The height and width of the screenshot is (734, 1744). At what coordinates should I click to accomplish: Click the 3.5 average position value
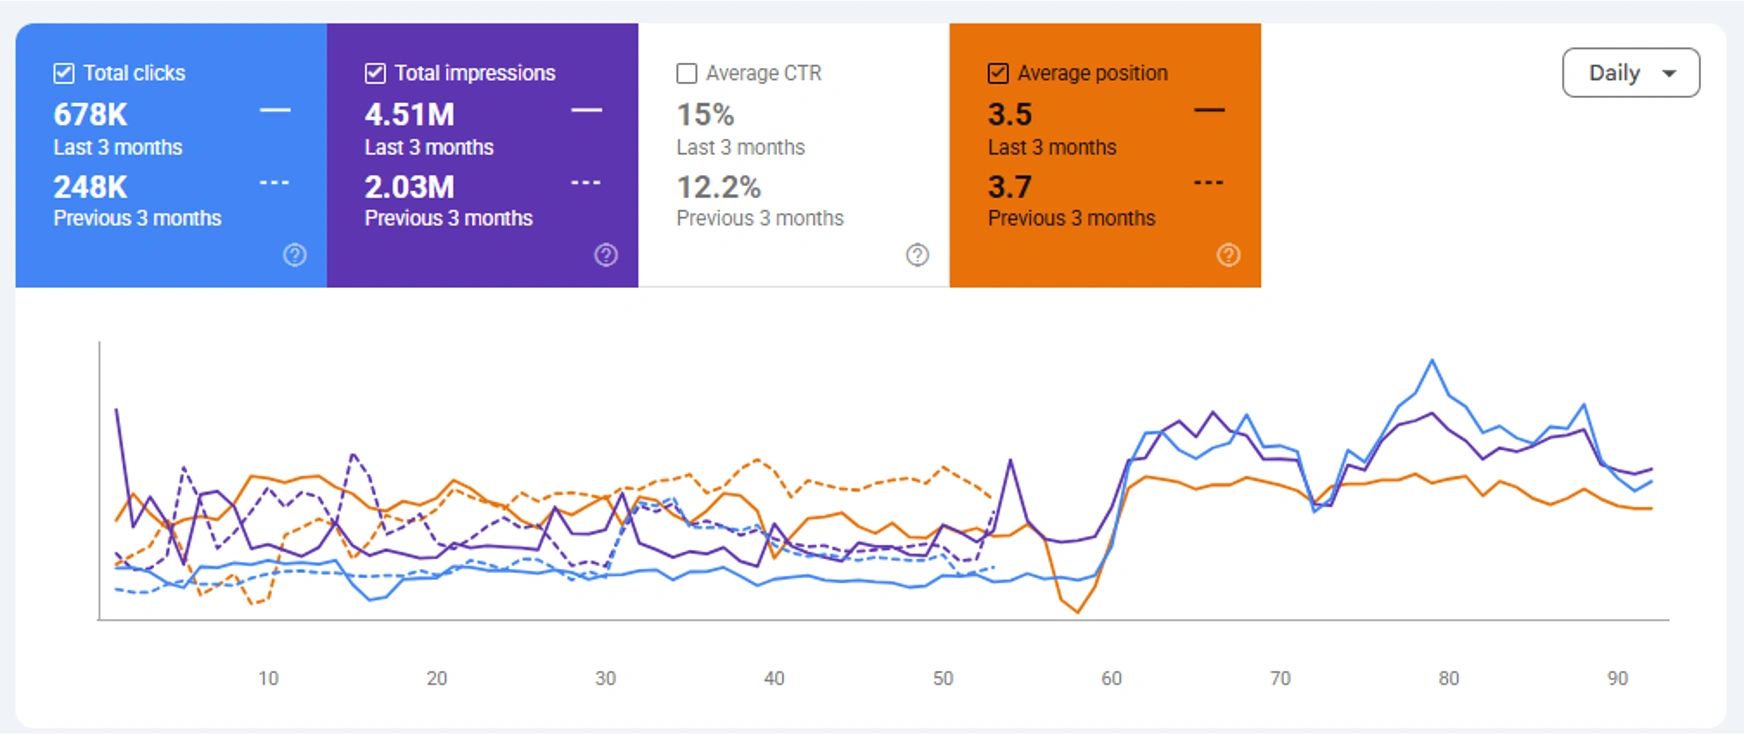1010,115
